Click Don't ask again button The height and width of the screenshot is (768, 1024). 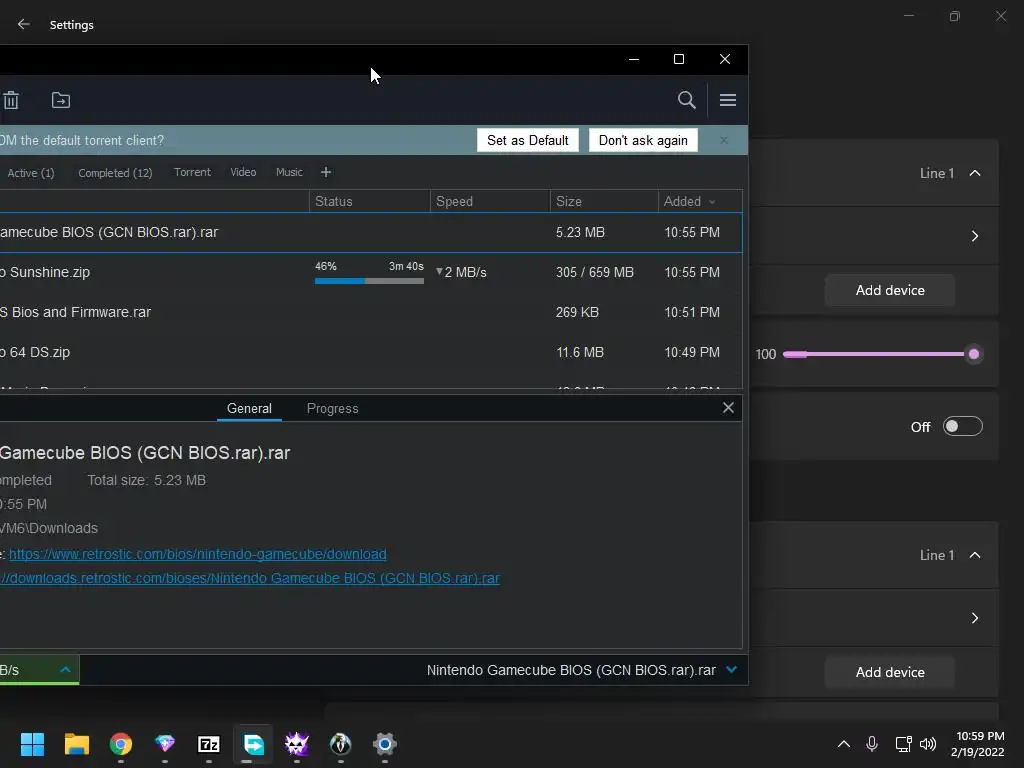point(643,140)
